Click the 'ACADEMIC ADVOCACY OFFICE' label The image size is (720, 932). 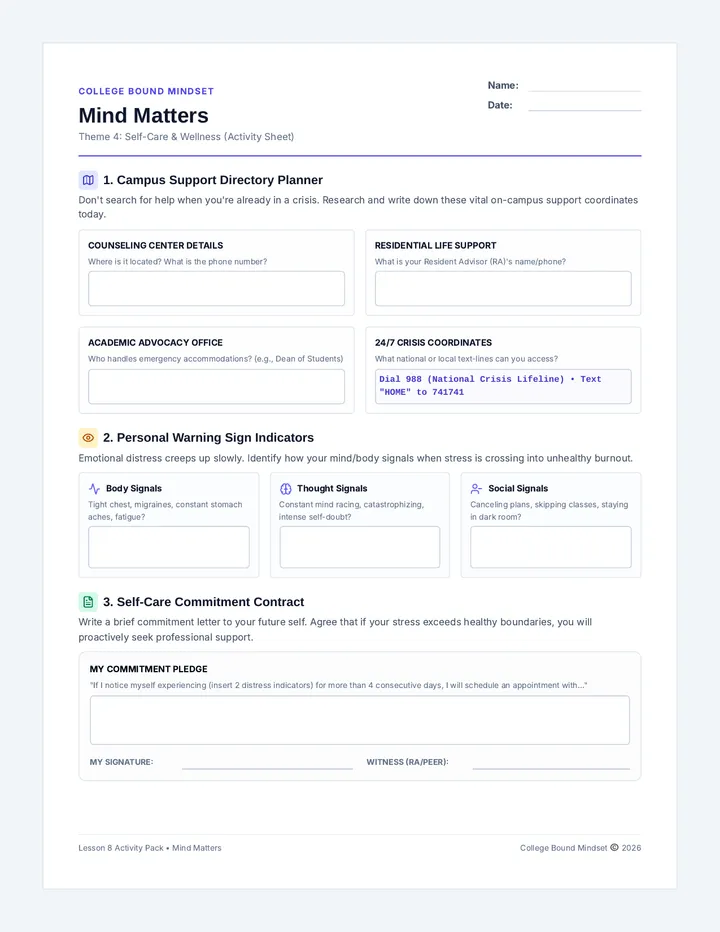click(x=155, y=343)
